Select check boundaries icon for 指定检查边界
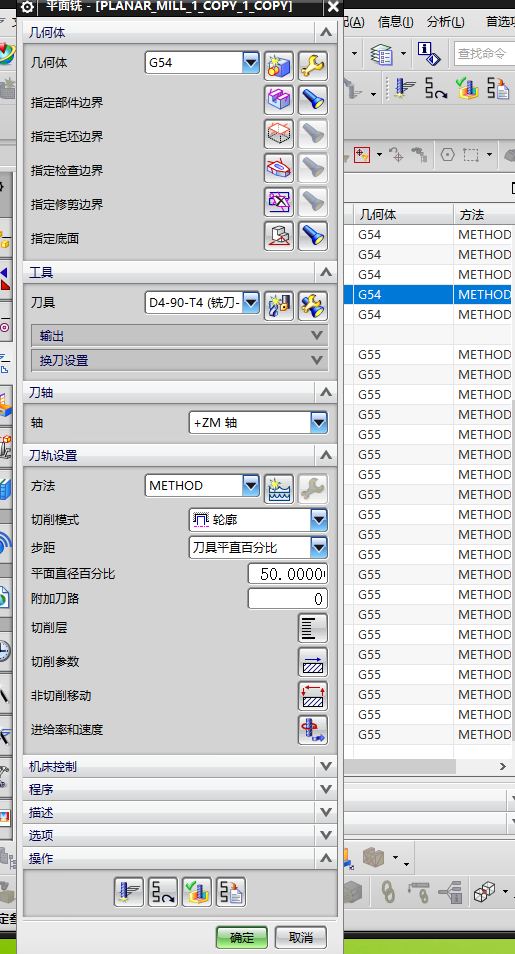This screenshot has width=515, height=954. coord(279,168)
